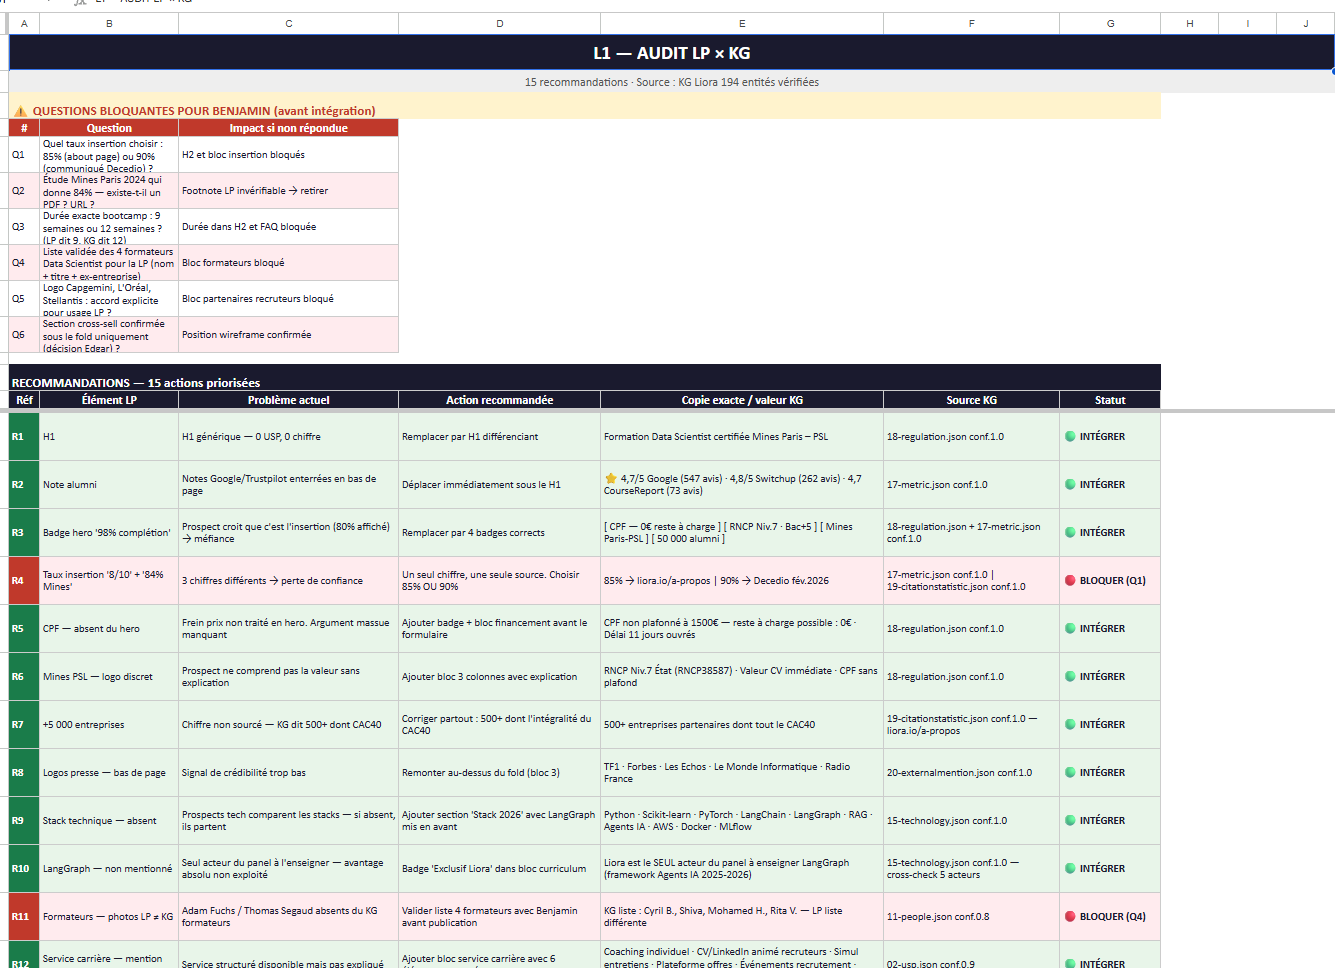1335x968 pixels.
Task: Select the '18-regulation.json conf.1.0' cell in R1
Action: pyautogui.click(x=971, y=437)
